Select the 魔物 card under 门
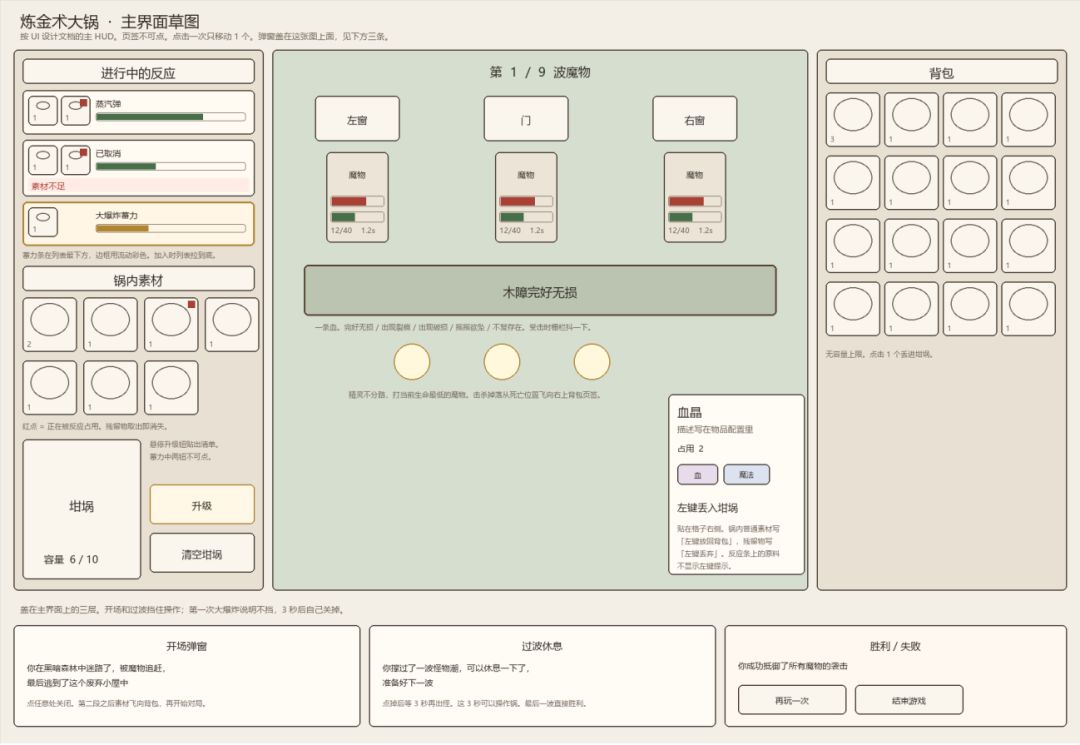 (x=526, y=198)
